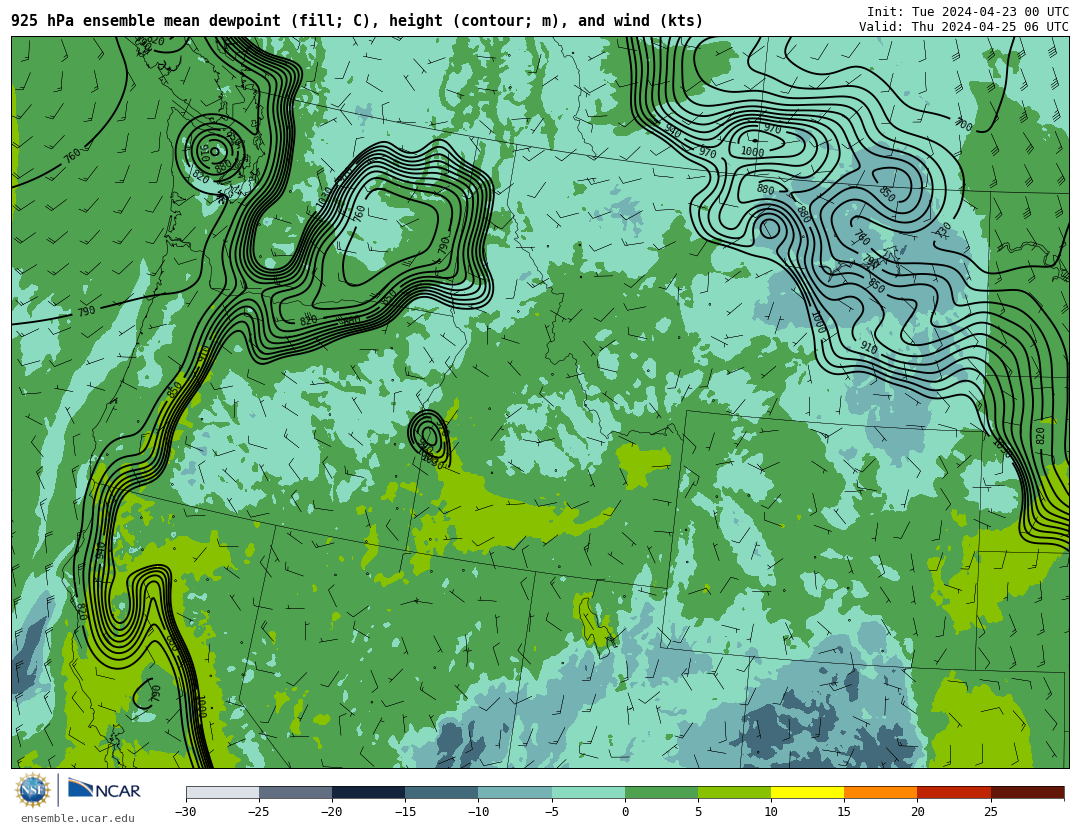1080x831 pixels.
Task: Click the 910 contour label in right cluster
Action: coord(869,349)
